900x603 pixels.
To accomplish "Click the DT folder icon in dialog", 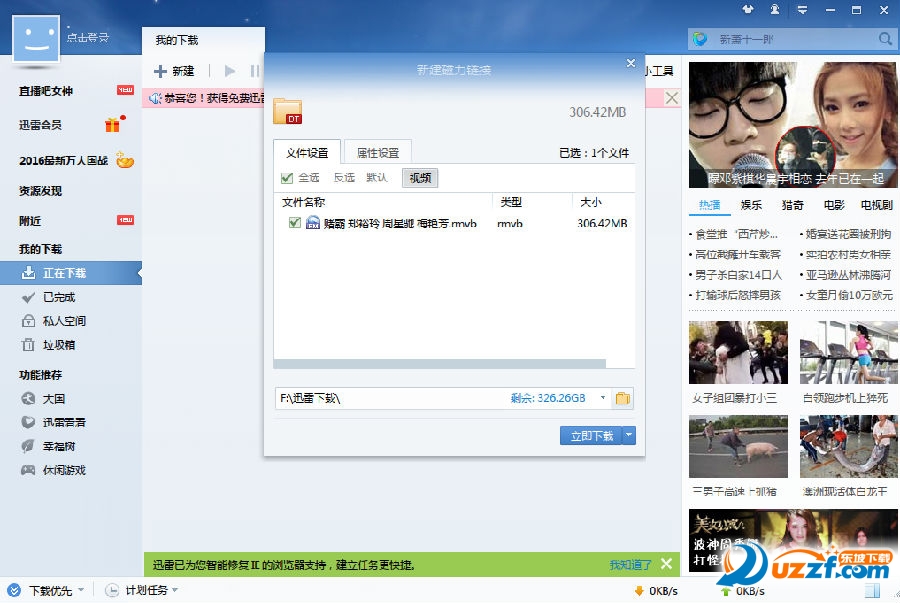I will click(288, 111).
